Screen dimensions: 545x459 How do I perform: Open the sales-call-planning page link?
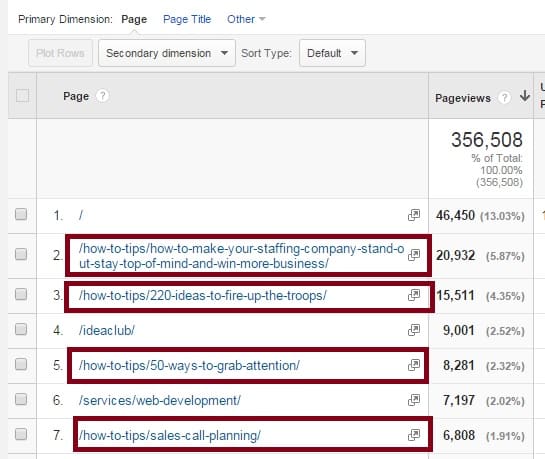[x=170, y=436]
